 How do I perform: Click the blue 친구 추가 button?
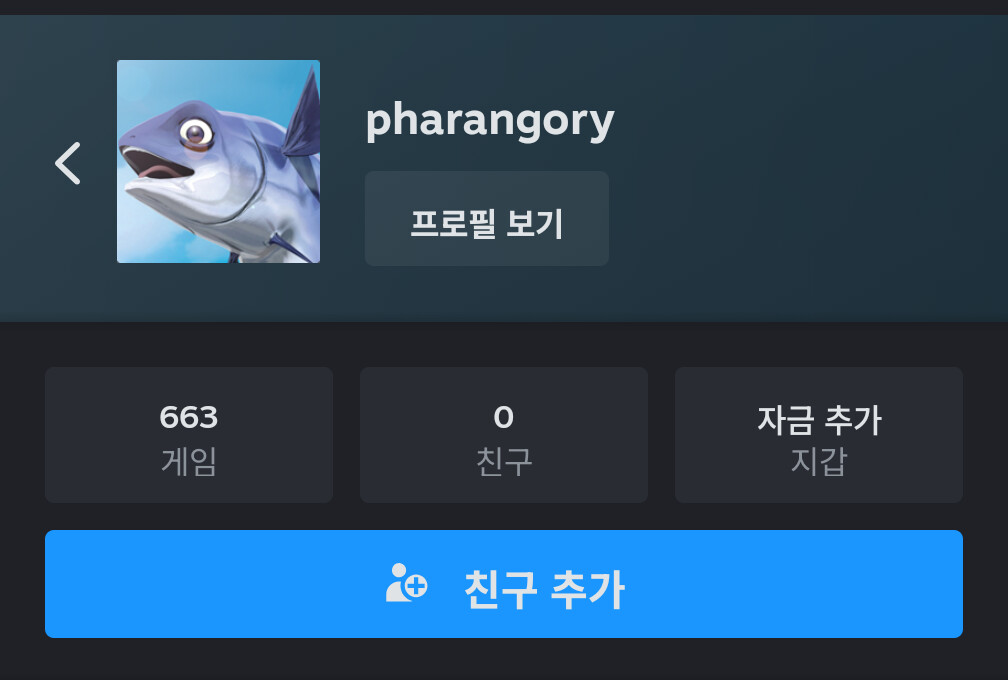click(x=504, y=584)
